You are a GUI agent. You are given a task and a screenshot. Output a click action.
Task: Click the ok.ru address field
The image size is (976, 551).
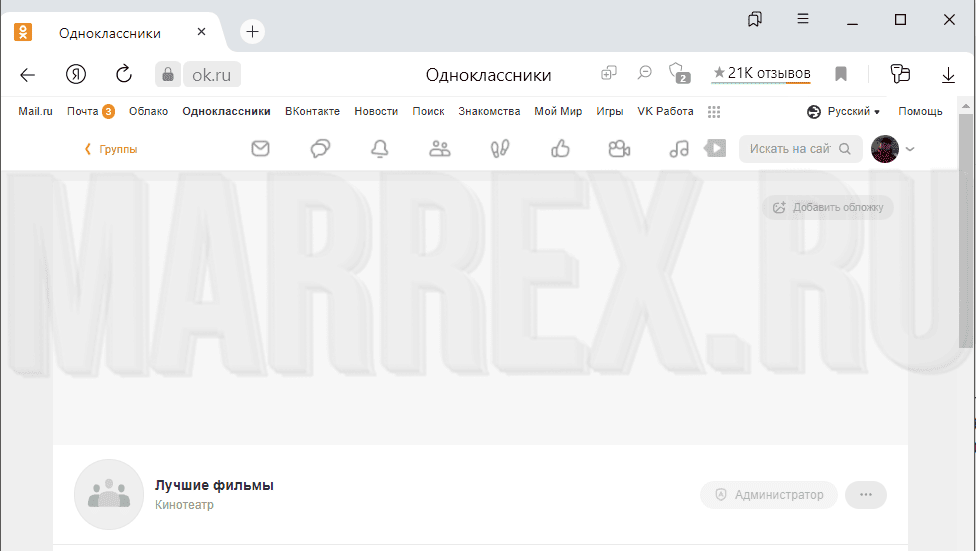coord(212,75)
